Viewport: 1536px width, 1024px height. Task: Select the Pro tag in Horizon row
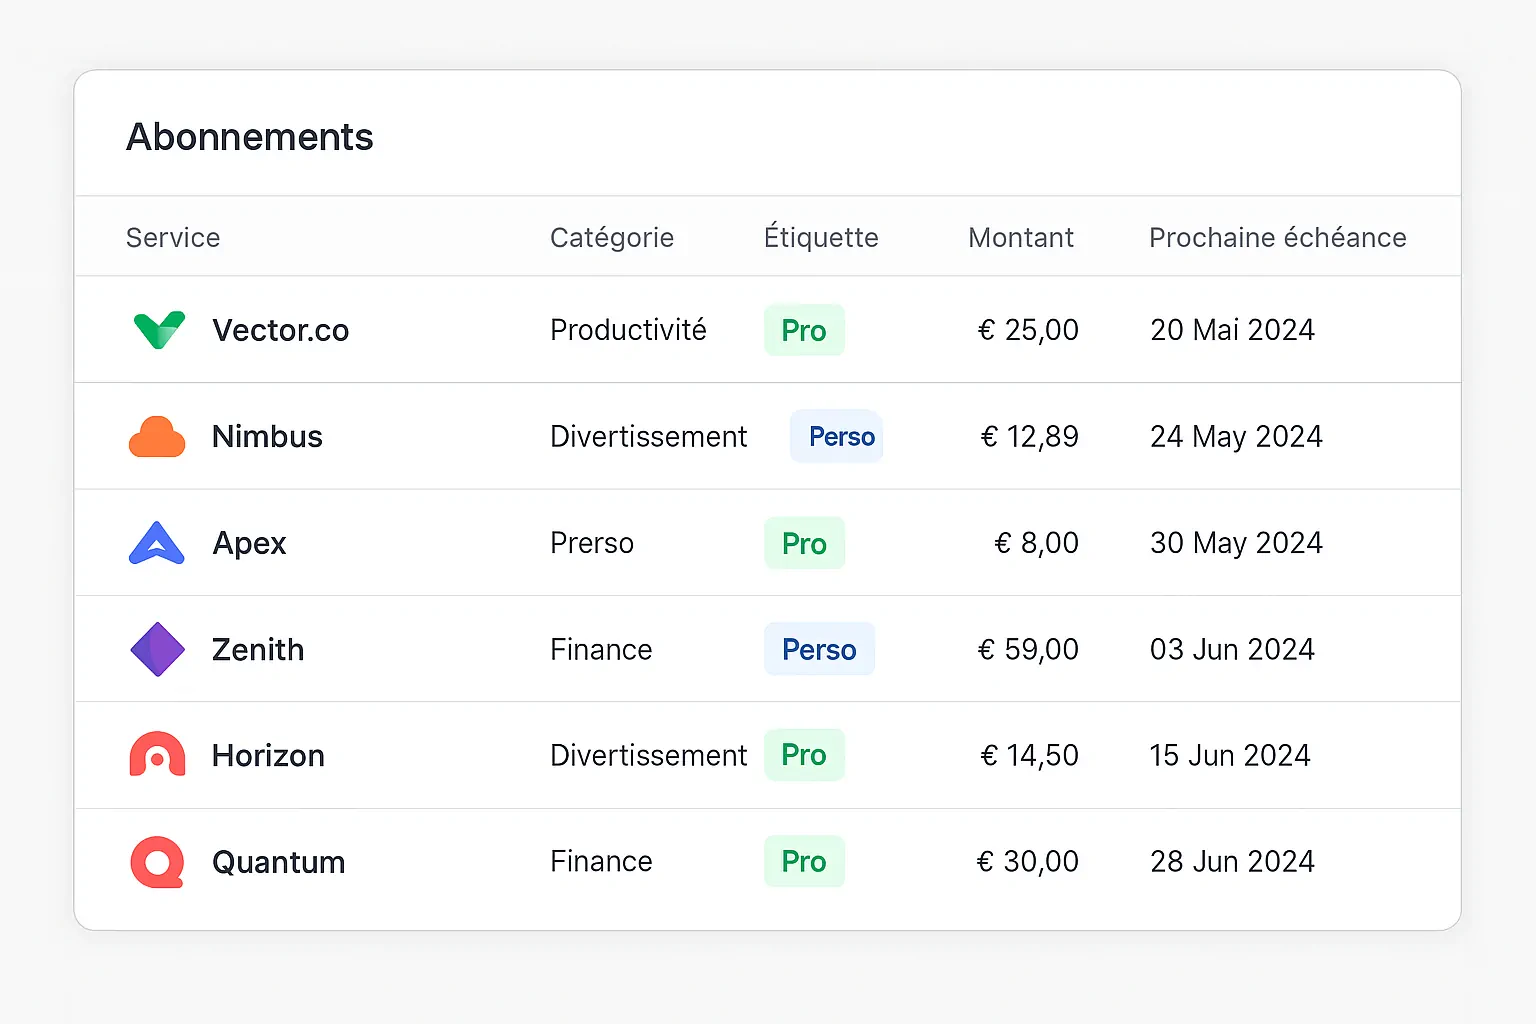tap(804, 755)
